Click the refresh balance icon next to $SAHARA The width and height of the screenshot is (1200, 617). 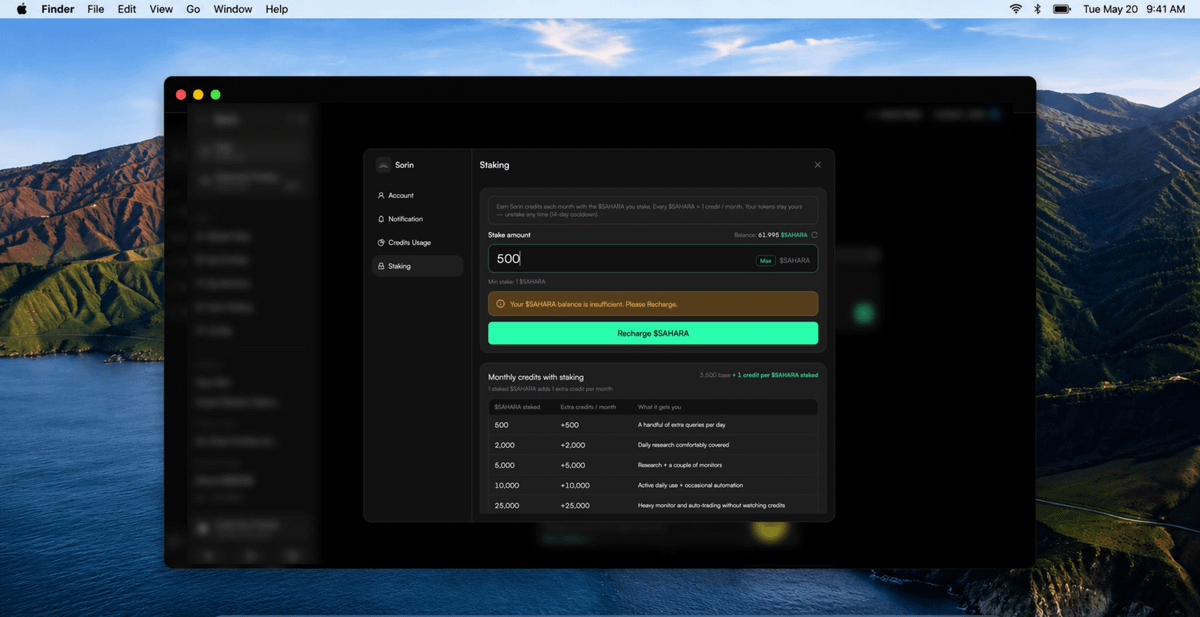click(x=814, y=235)
